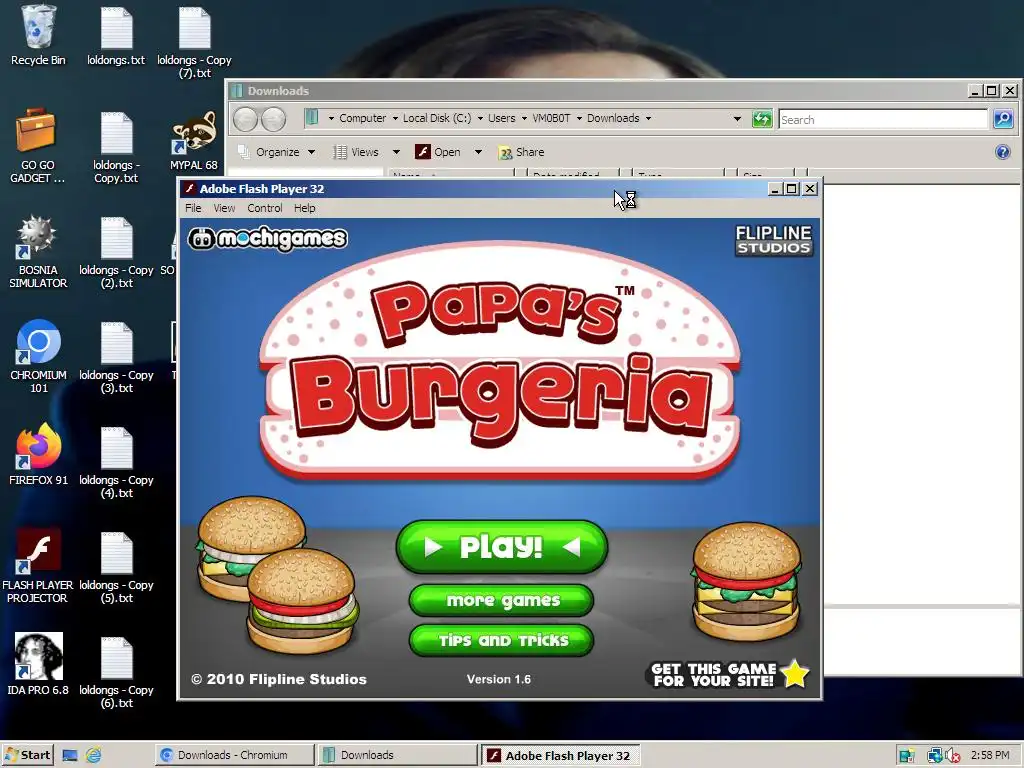Image resolution: width=1024 pixels, height=768 pixels.
Task: Click the more games button
Action: click(502, 600)
